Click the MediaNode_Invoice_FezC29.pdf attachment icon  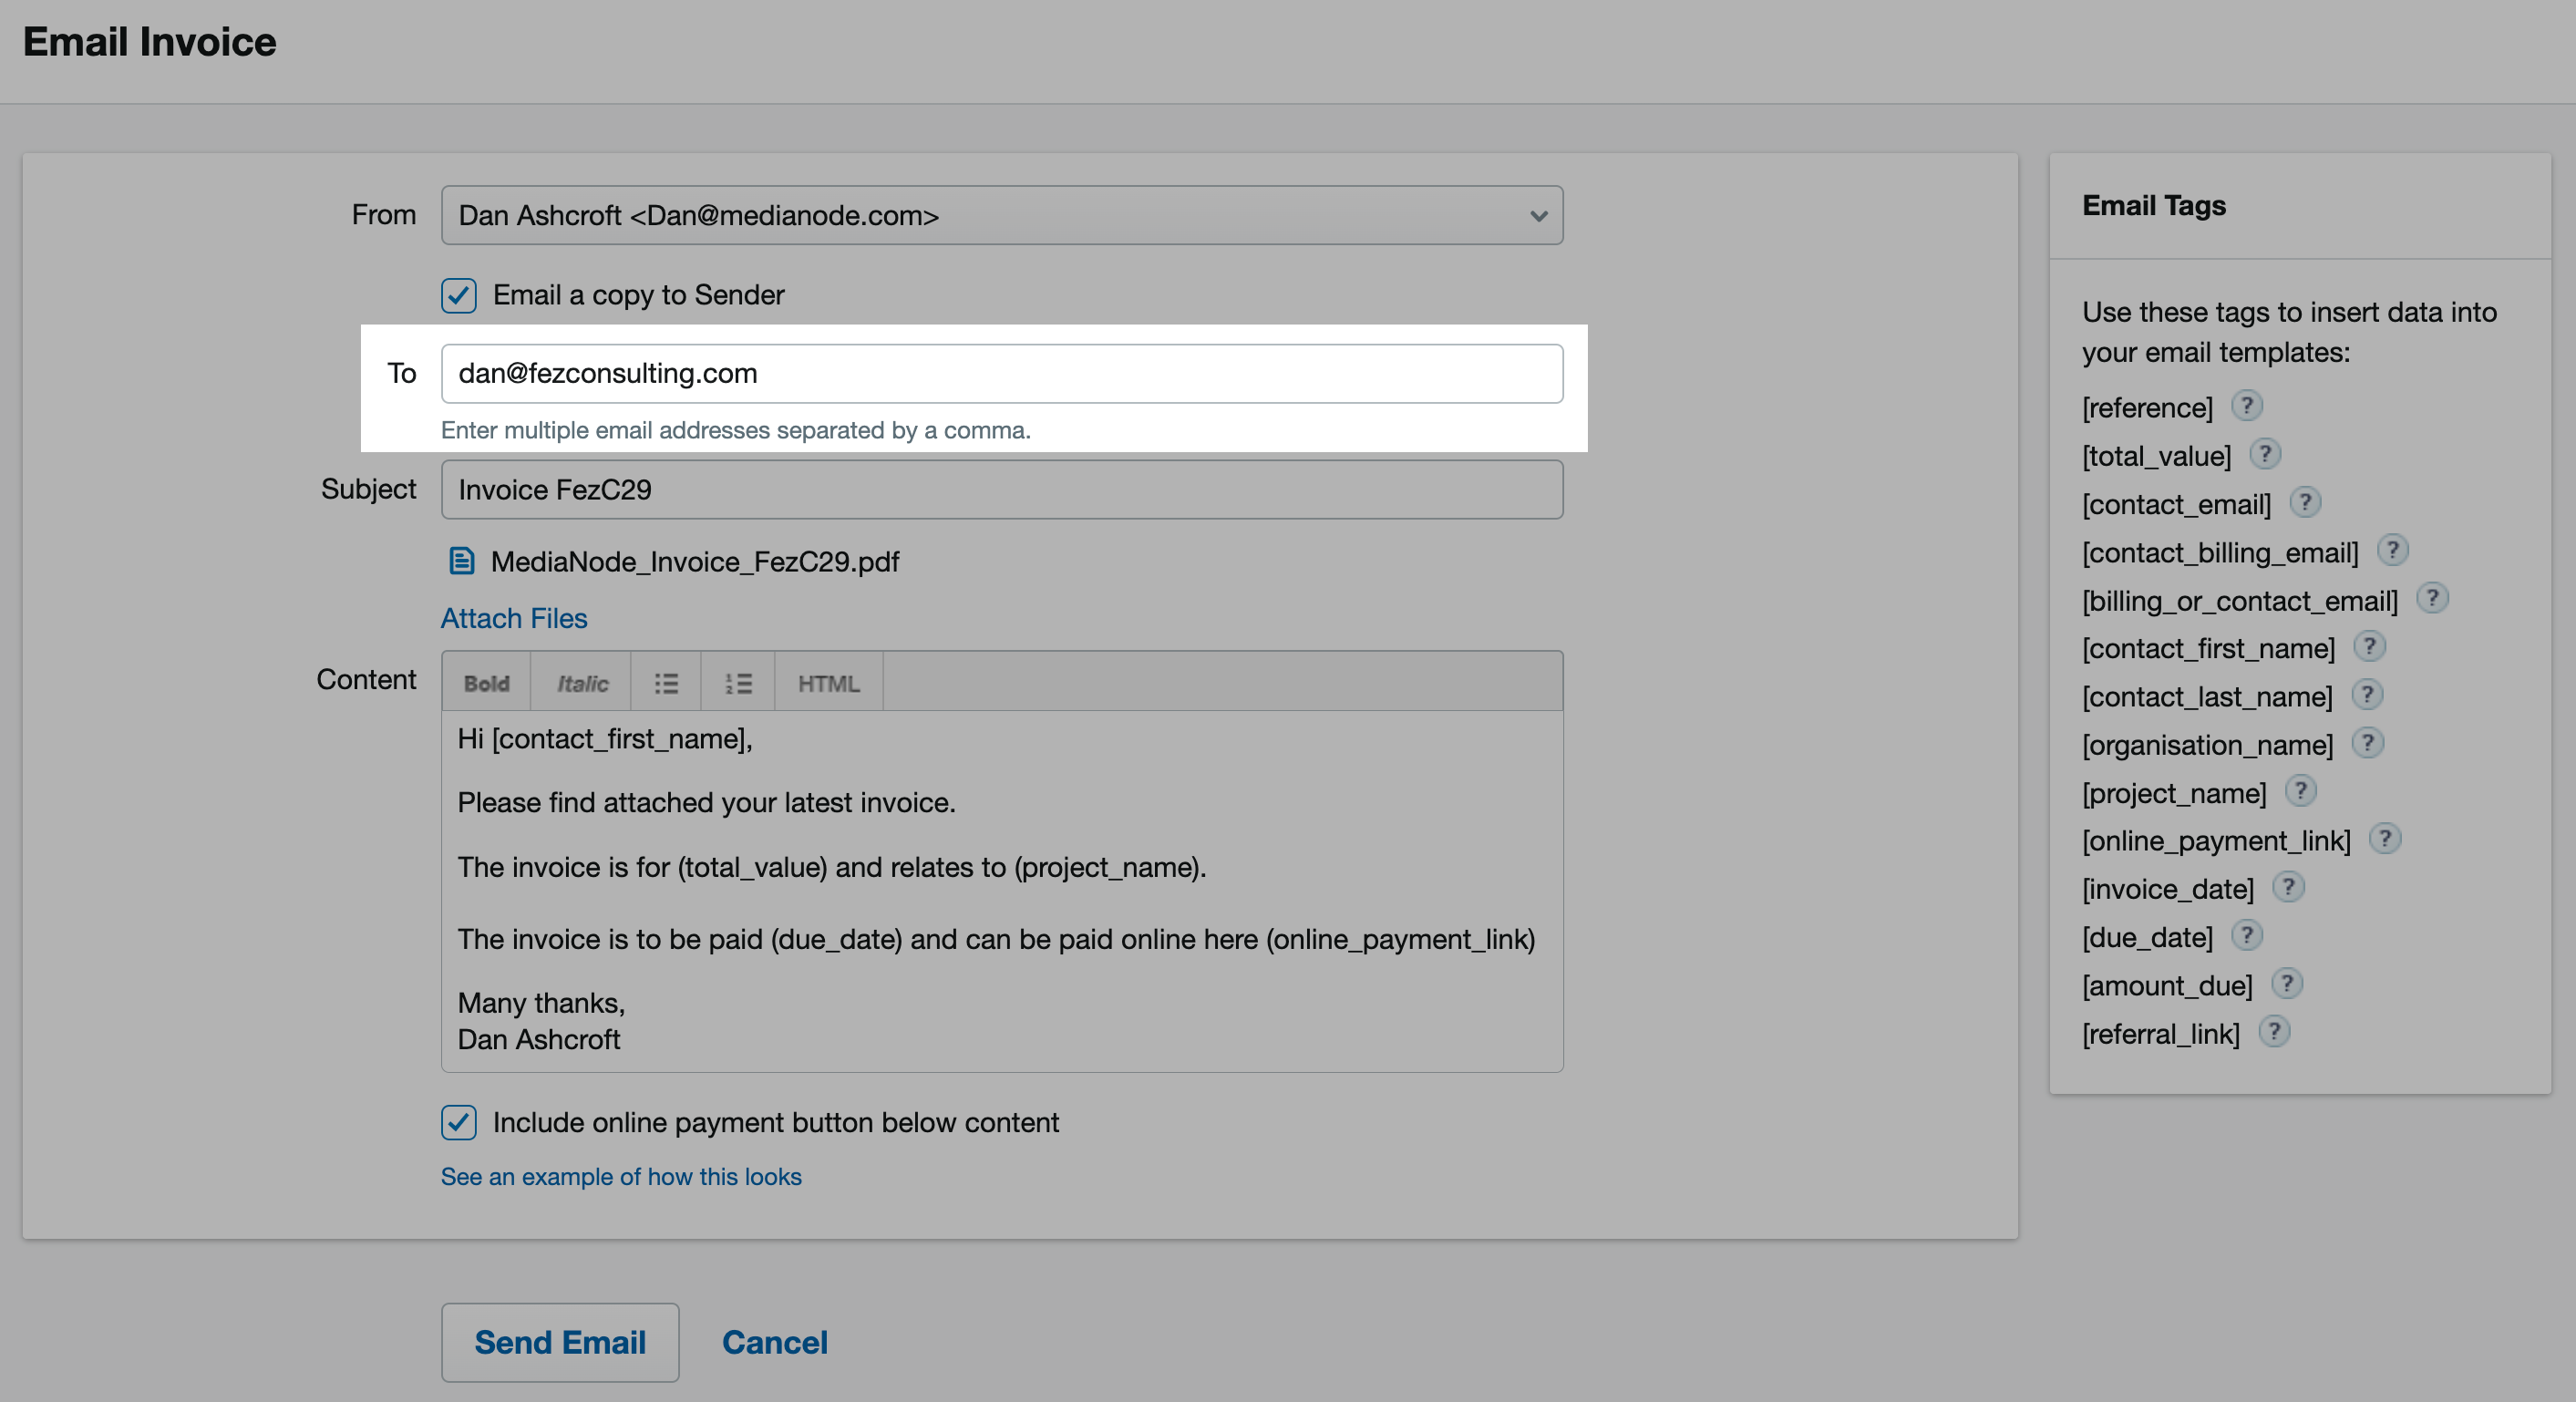click(461, 562)
